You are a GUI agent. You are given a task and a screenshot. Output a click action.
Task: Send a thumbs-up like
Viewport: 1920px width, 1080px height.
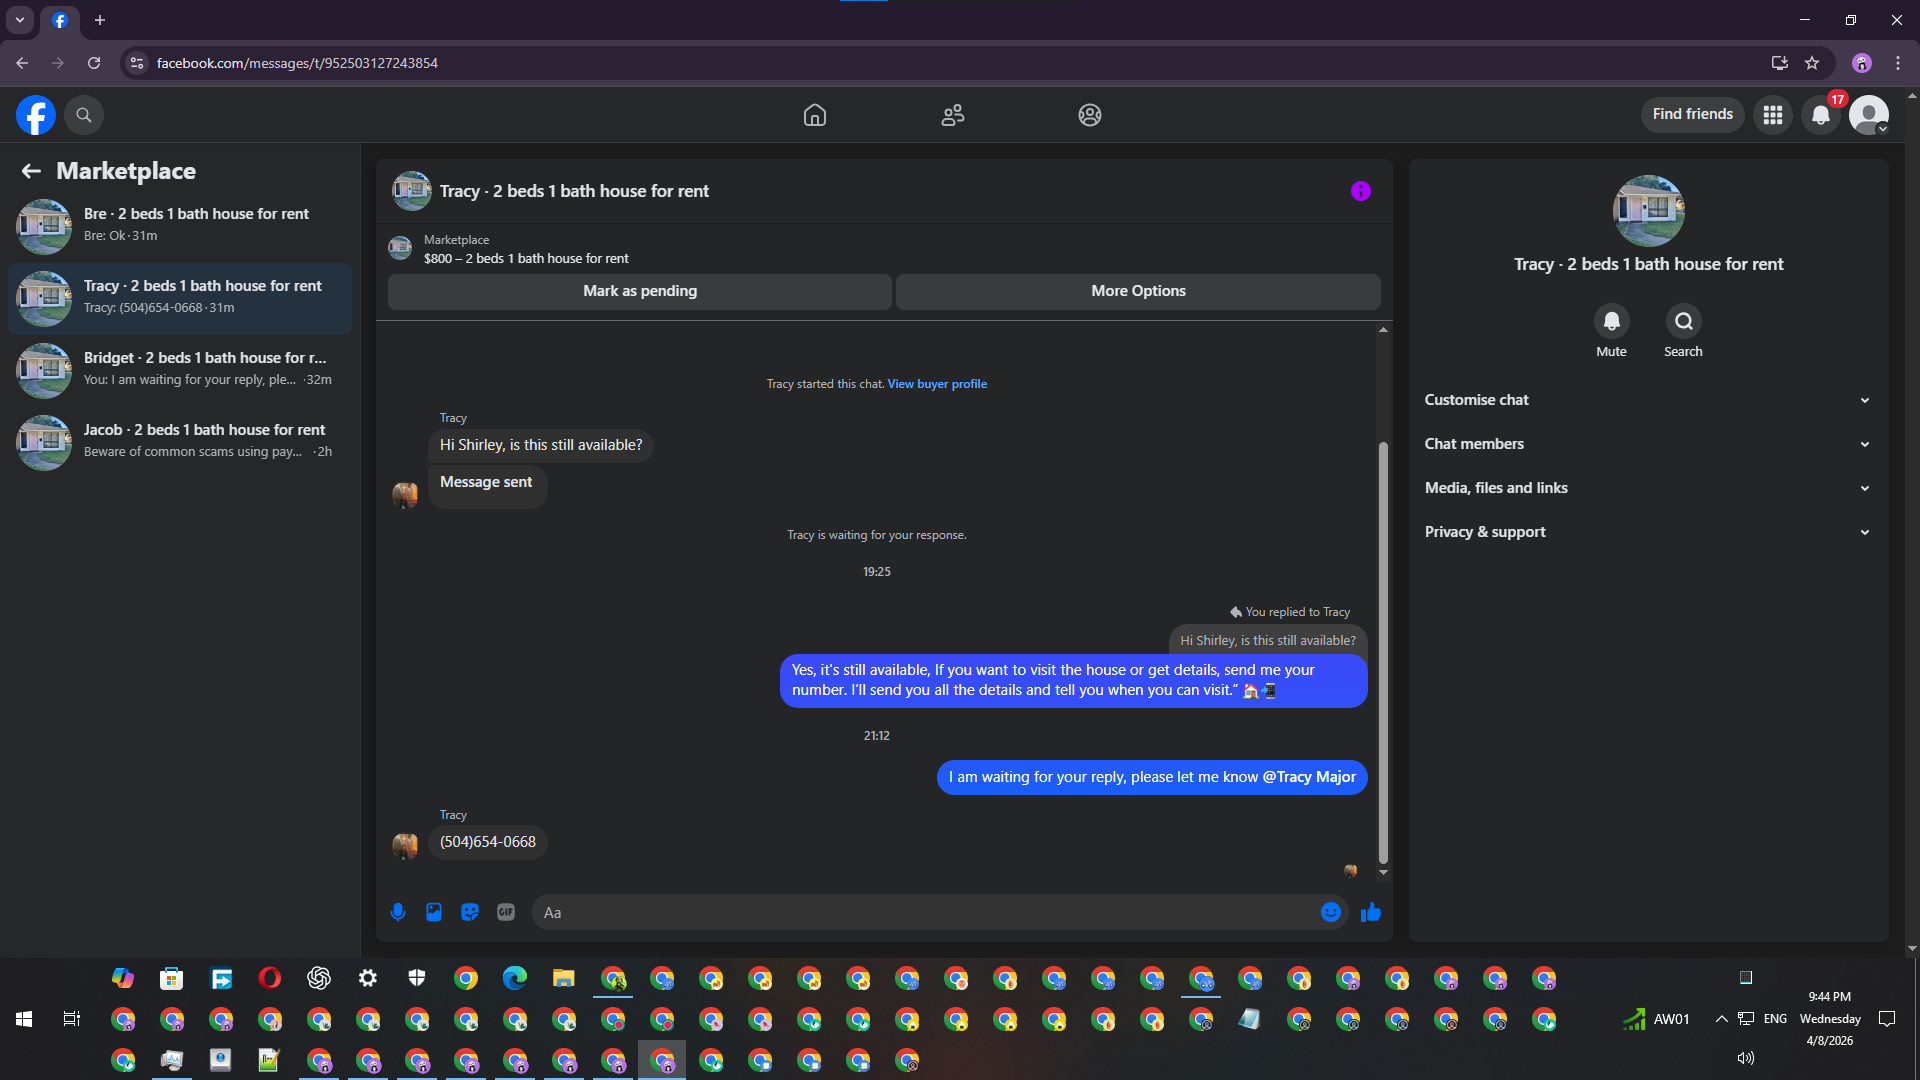click(1371, 912)
